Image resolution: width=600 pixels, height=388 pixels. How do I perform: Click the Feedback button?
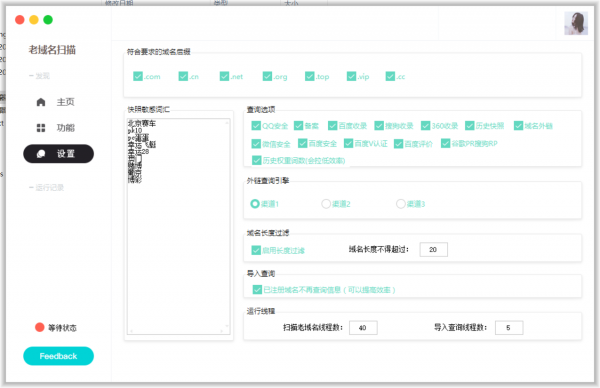coord(59,356)
